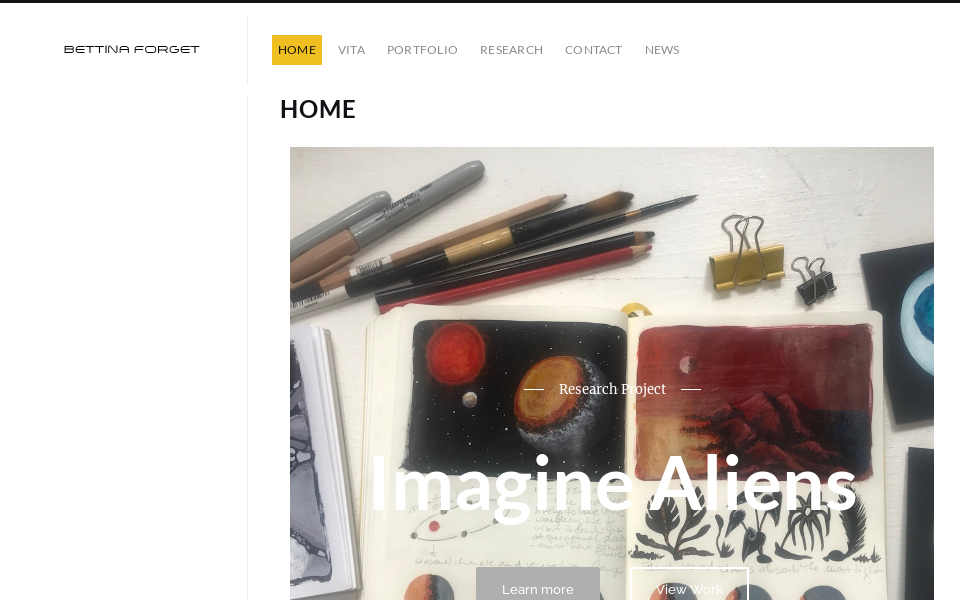This screenshot has width=960, height=600.
Task: Go to the Home menu item
Action: tap(297, 50)
